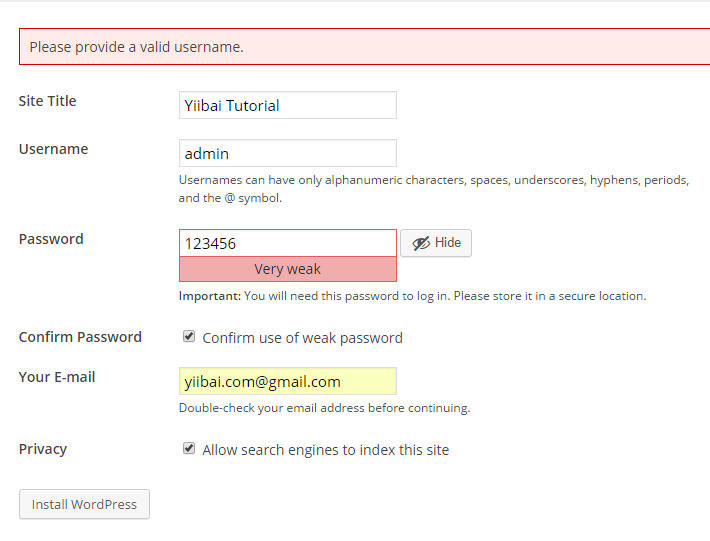Image resolution: width=710 pixels, height=541 pixels.
Task: Select the Password label text
Action: tap(51, 239)
